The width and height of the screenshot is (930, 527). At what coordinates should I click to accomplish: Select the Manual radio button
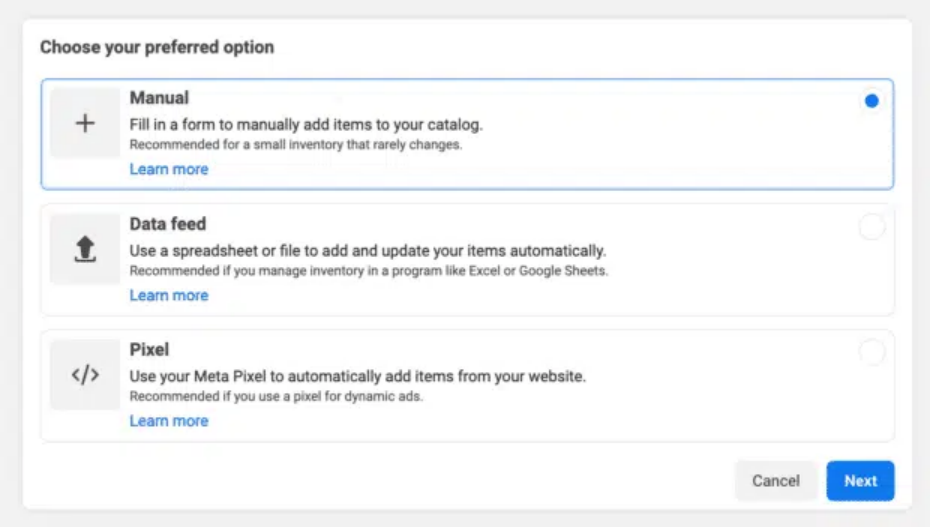coord(871,101)
